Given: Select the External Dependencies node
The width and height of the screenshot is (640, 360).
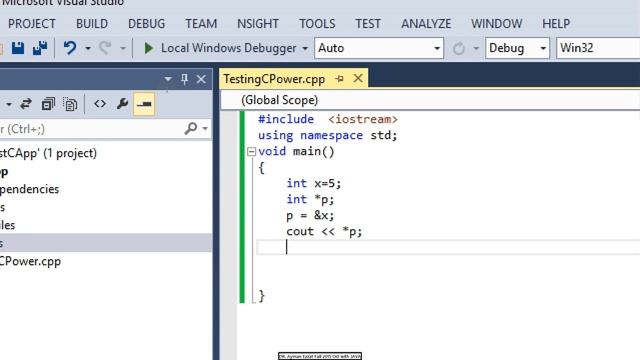Looking at the screenshot, I should [x=29, y=189].
